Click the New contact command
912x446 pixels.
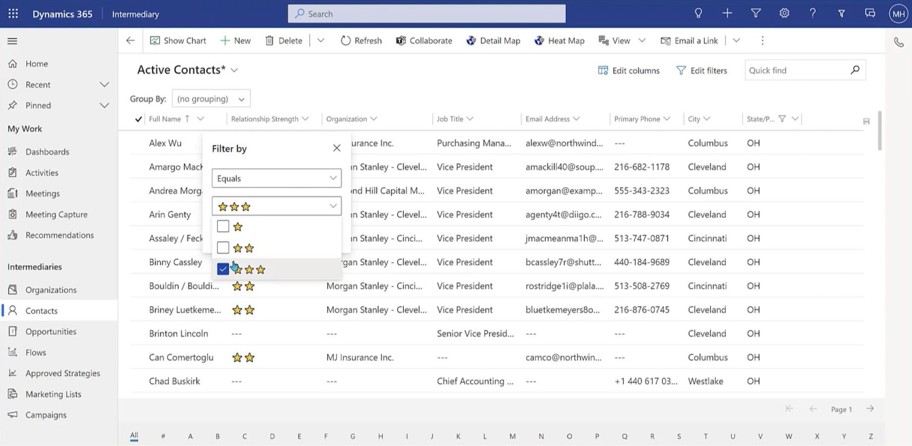[x=235, y=41]
